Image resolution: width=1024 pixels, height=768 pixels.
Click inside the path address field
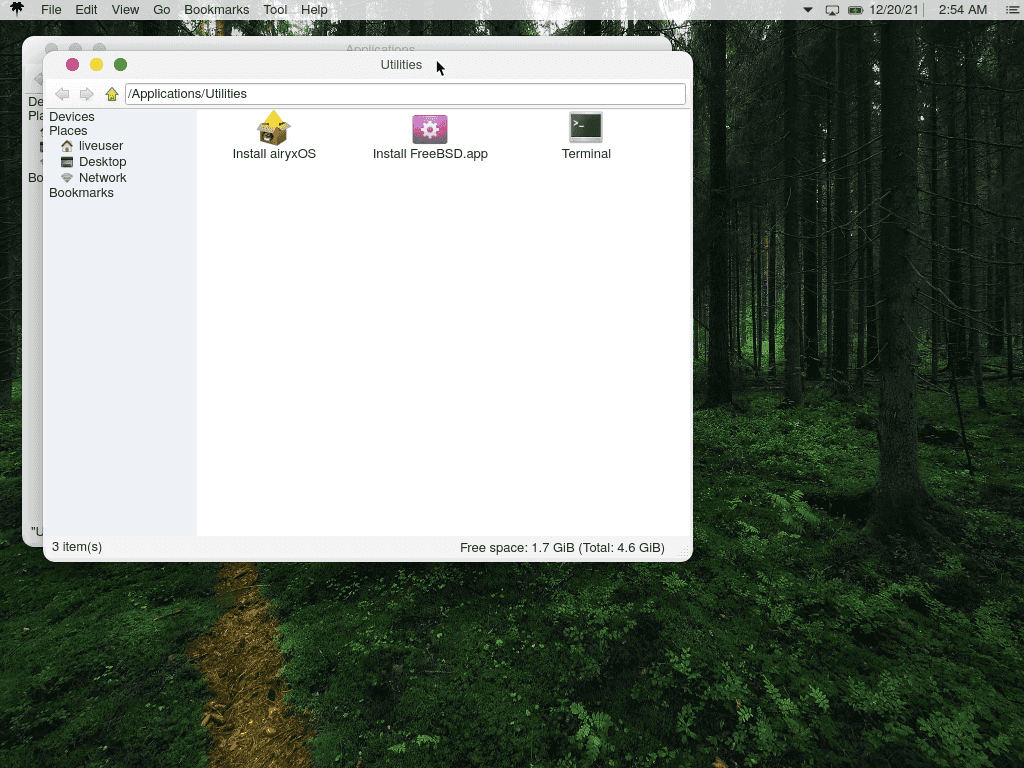(400, 93)
